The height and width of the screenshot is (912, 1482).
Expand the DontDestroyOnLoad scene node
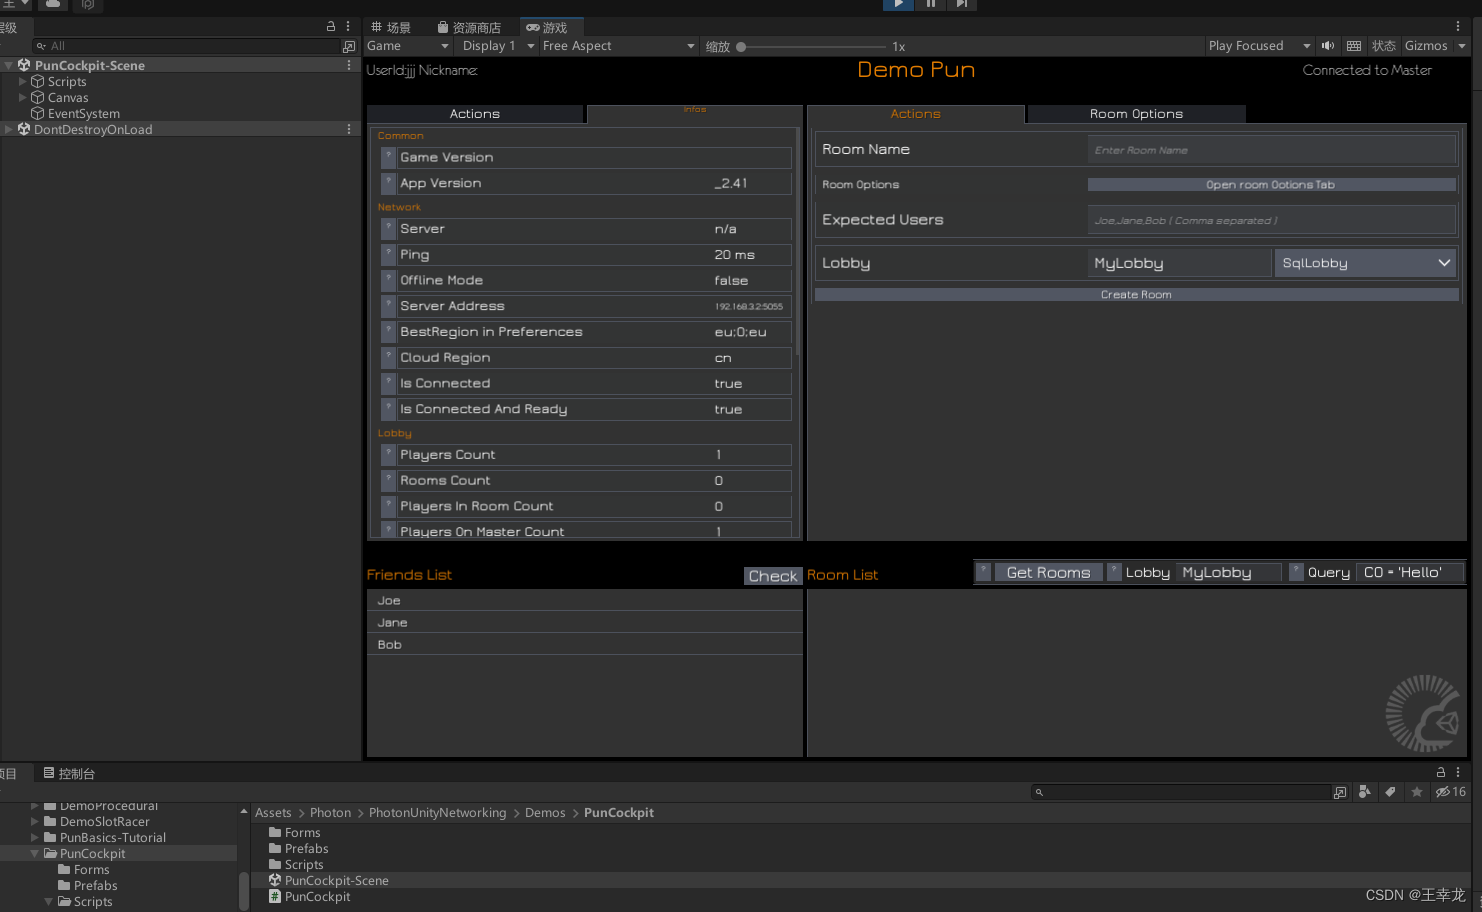pyautogui.click(x=9, y=129)
